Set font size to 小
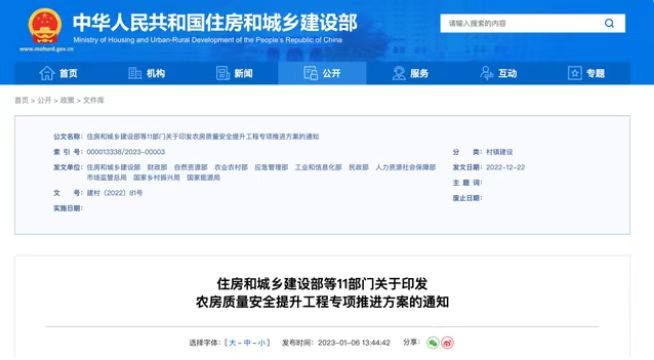Viewport: 654px width, 360px height. coord(262,343)
